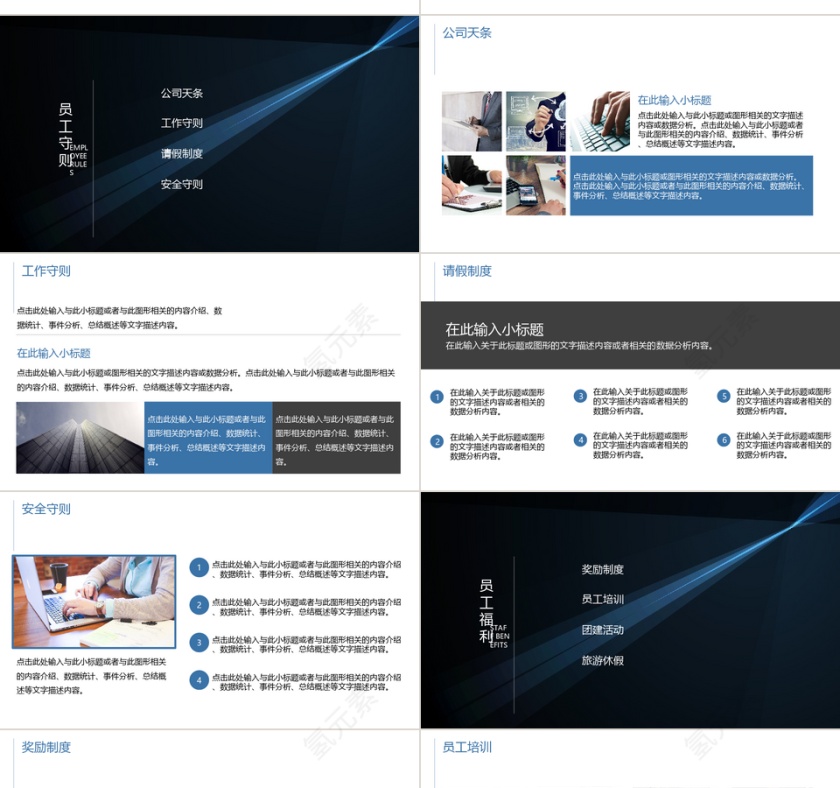Click the vertical 员工福利 title text
Screen dimensions: 840x788
pos(486,610)
